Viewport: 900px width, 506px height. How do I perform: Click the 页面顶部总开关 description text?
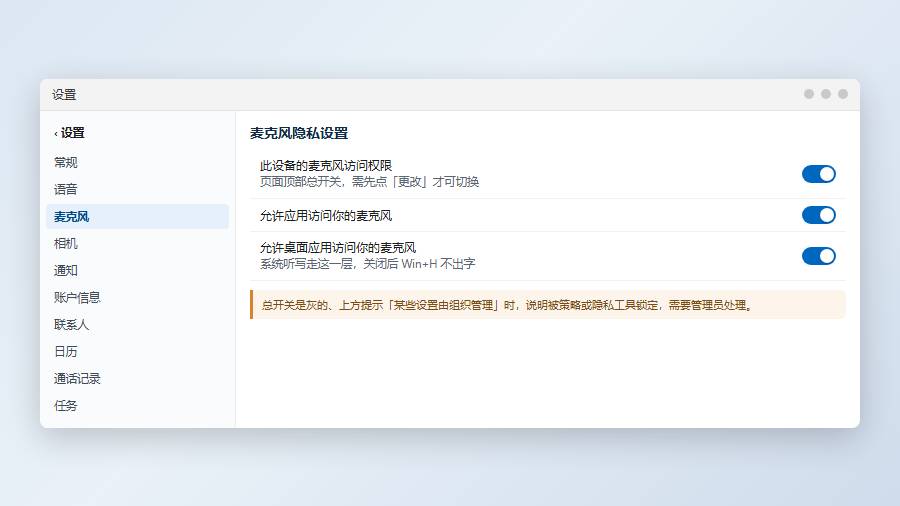[x=369, y=182]
